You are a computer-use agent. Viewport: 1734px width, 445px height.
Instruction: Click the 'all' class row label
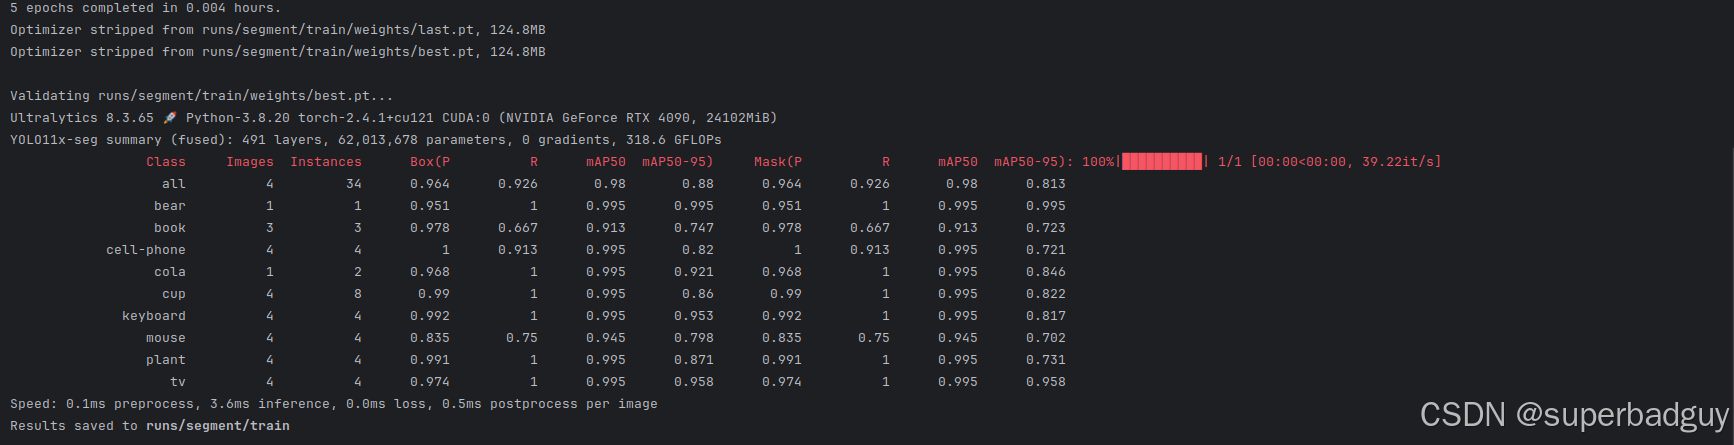click(174, 184)
